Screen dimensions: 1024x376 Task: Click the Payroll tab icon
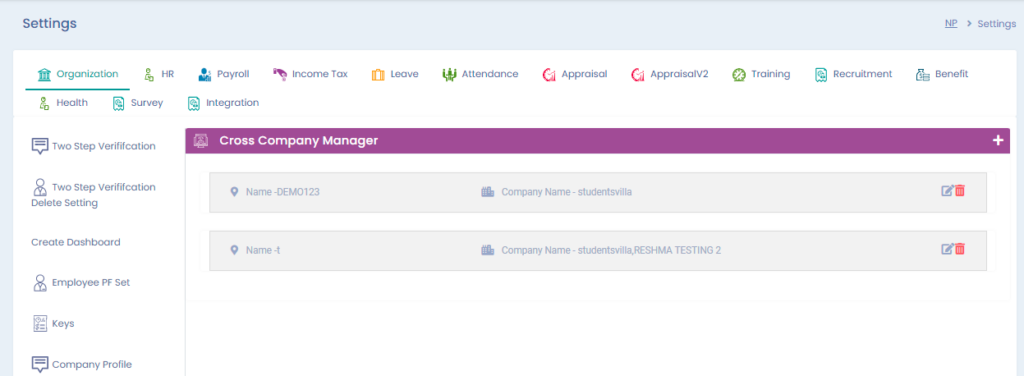point(204,74)
